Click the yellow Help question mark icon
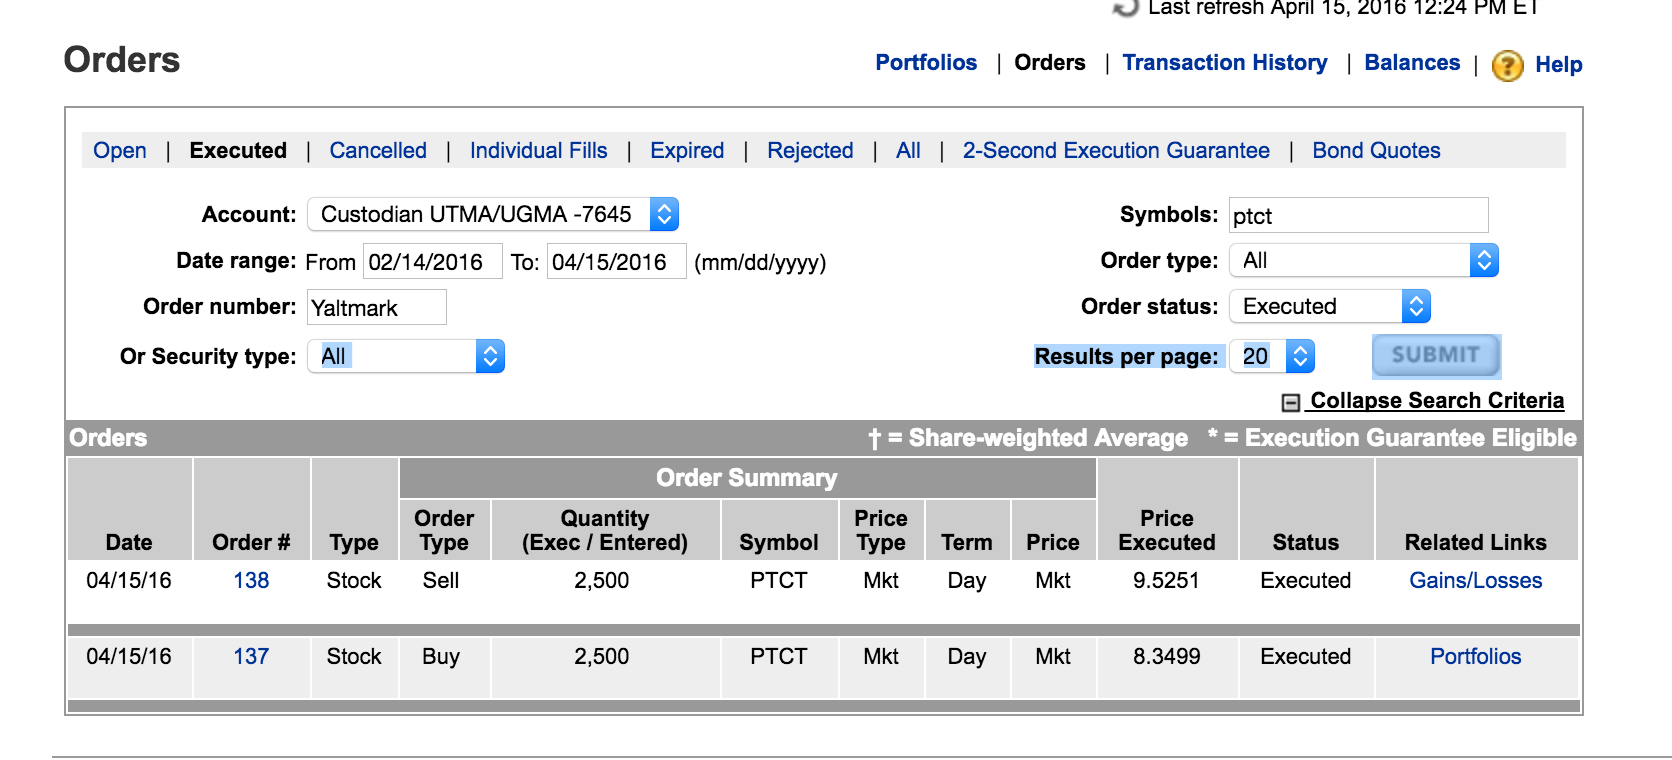 [x=1507, y=66]
